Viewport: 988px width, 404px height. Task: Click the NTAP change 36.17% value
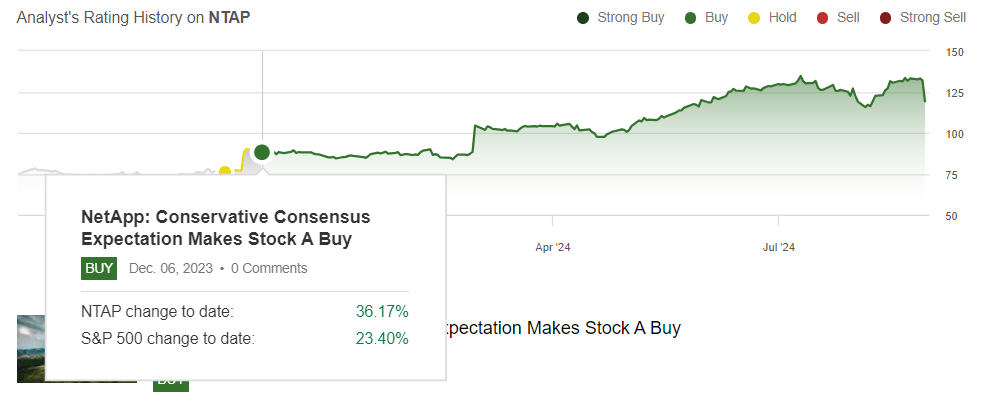[x=382, y=312]
